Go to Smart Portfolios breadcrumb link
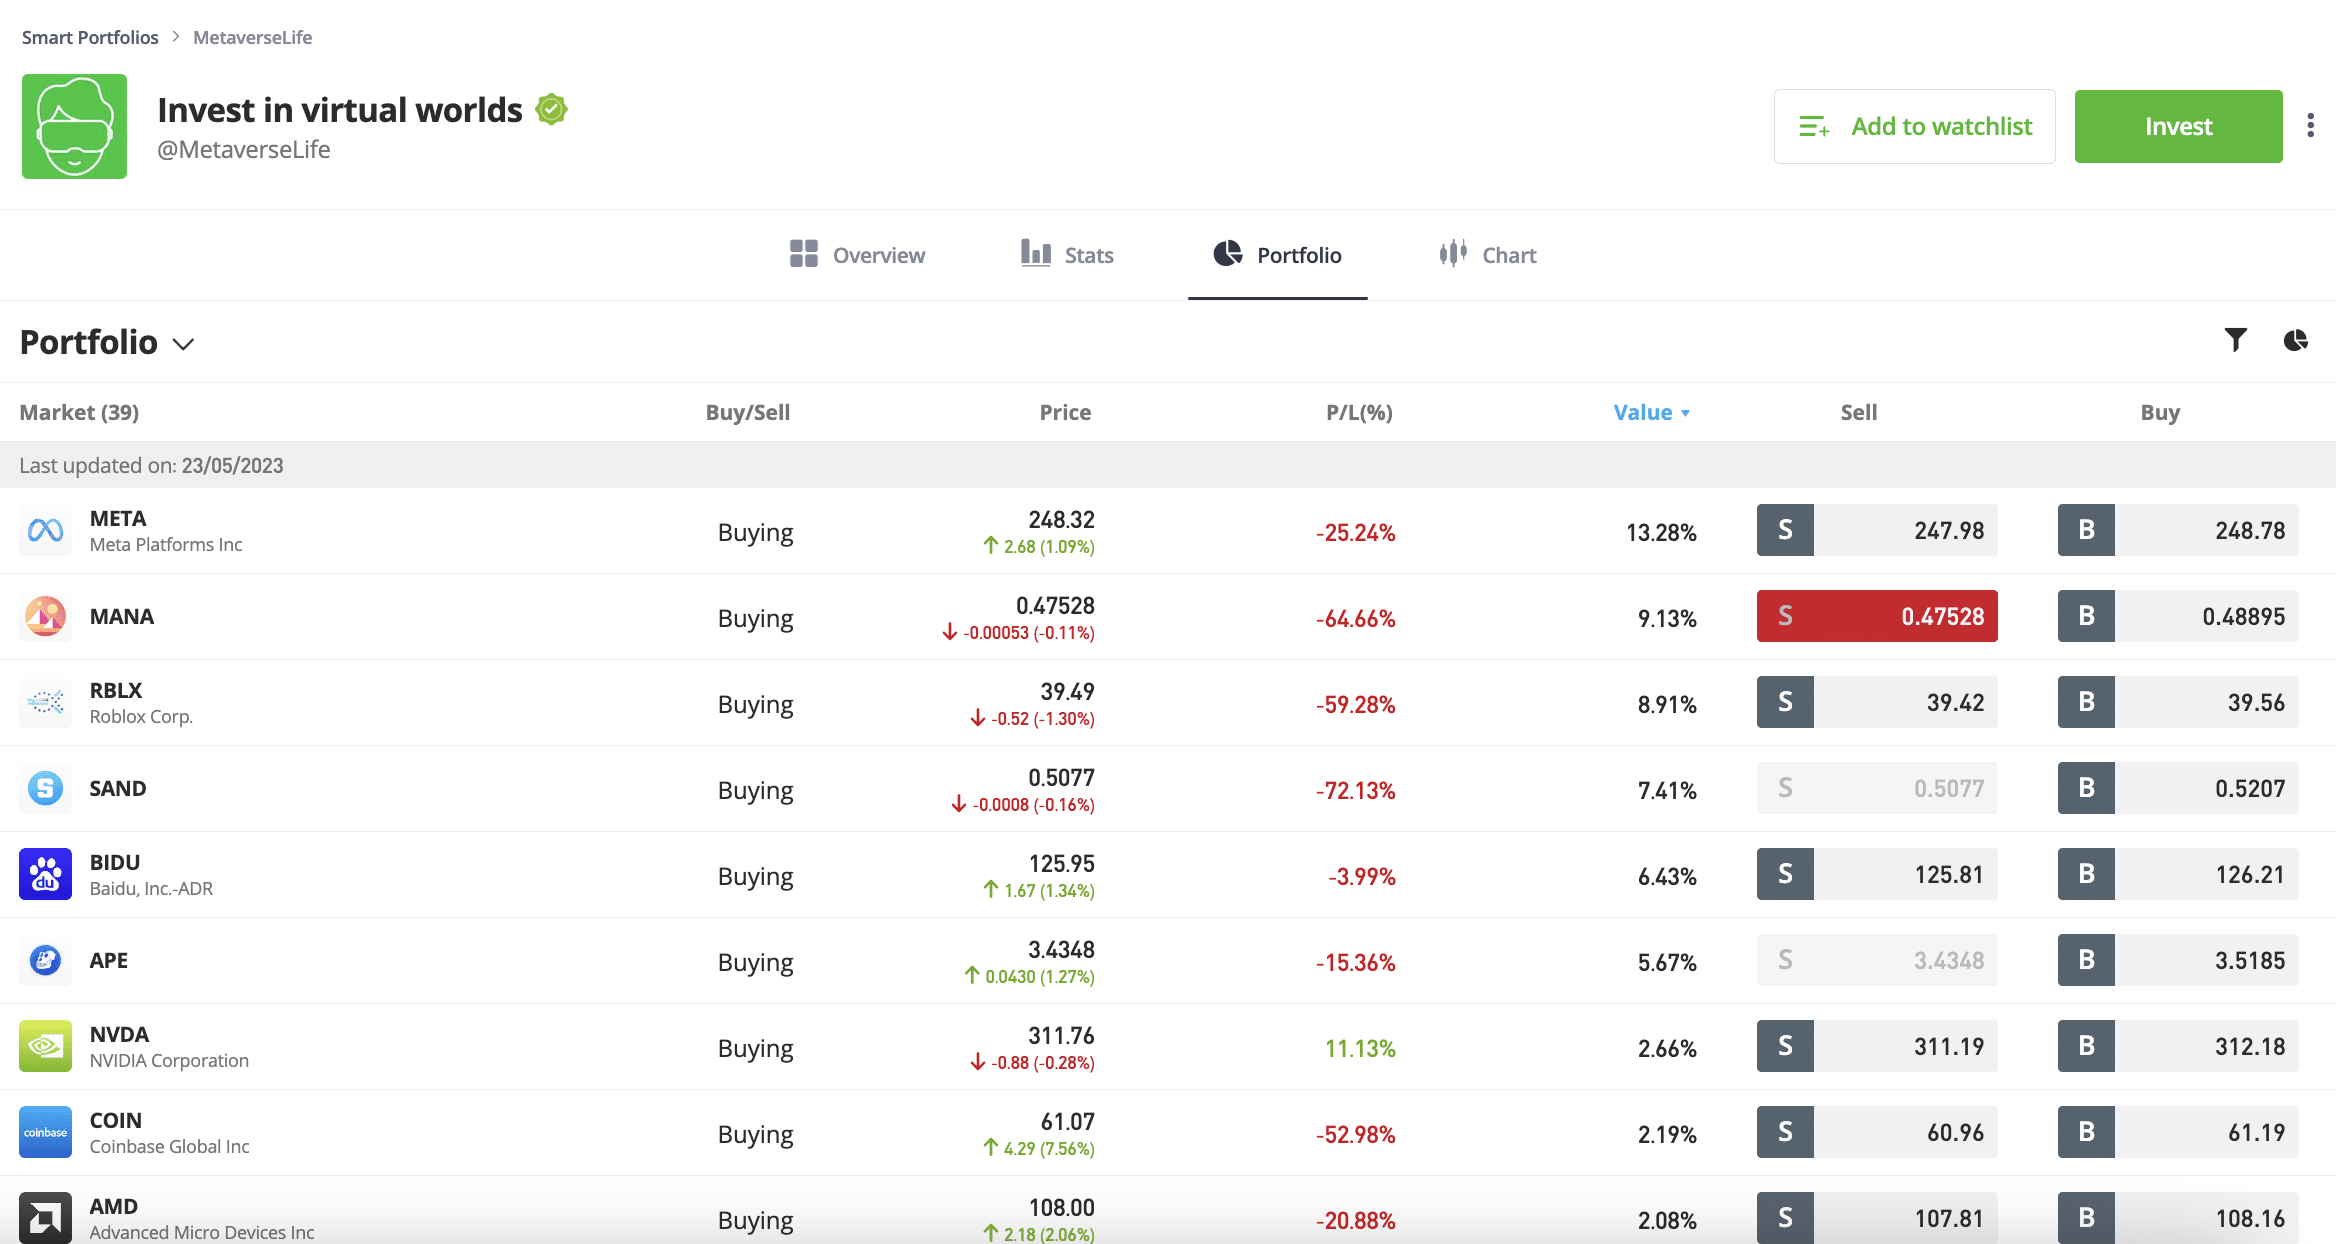The image size is (2336, 1244). click(90, 37)
